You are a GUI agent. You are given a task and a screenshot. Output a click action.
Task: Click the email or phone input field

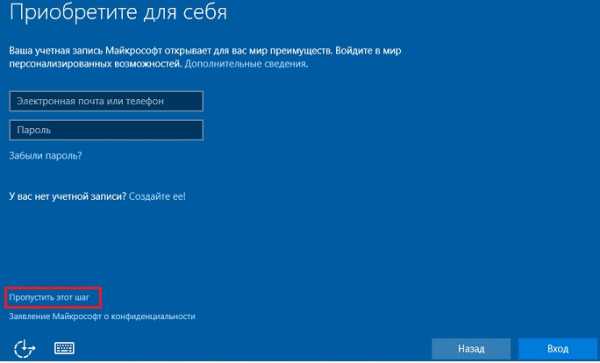[106, 101]
